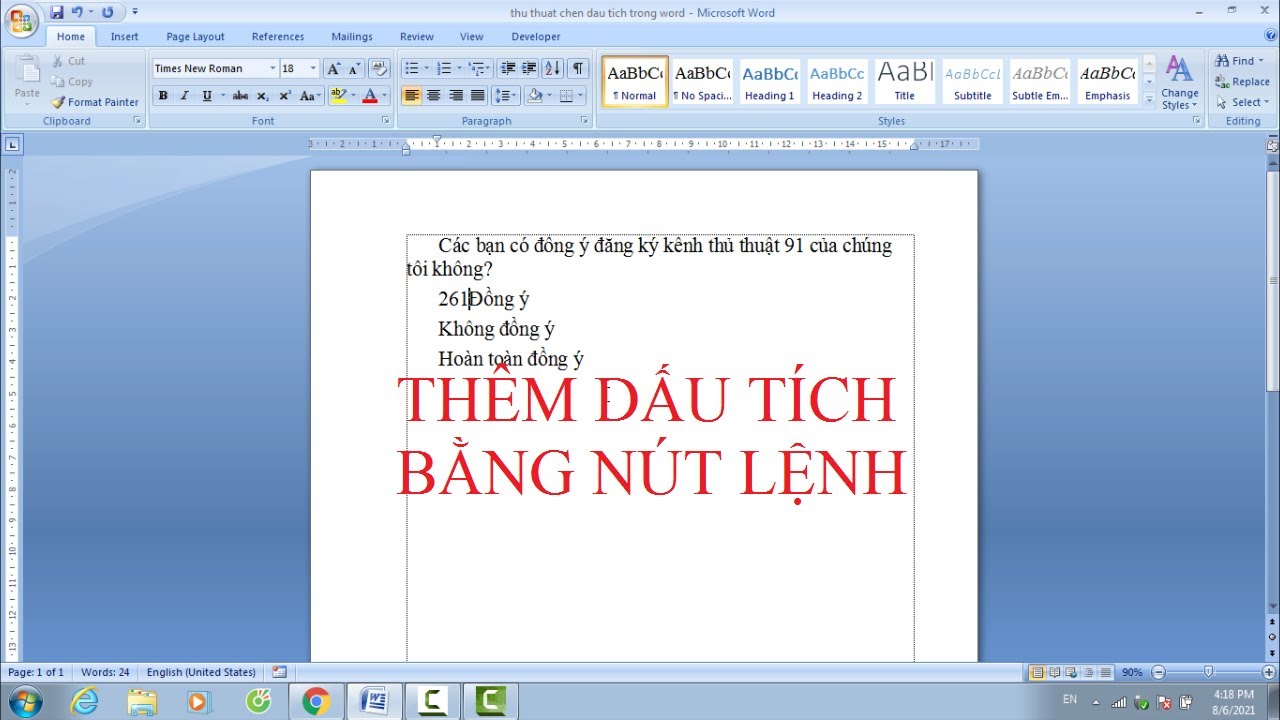Screen dimensions: 1280x720
Task: Open the Developer tab
Action: (536, 37)
